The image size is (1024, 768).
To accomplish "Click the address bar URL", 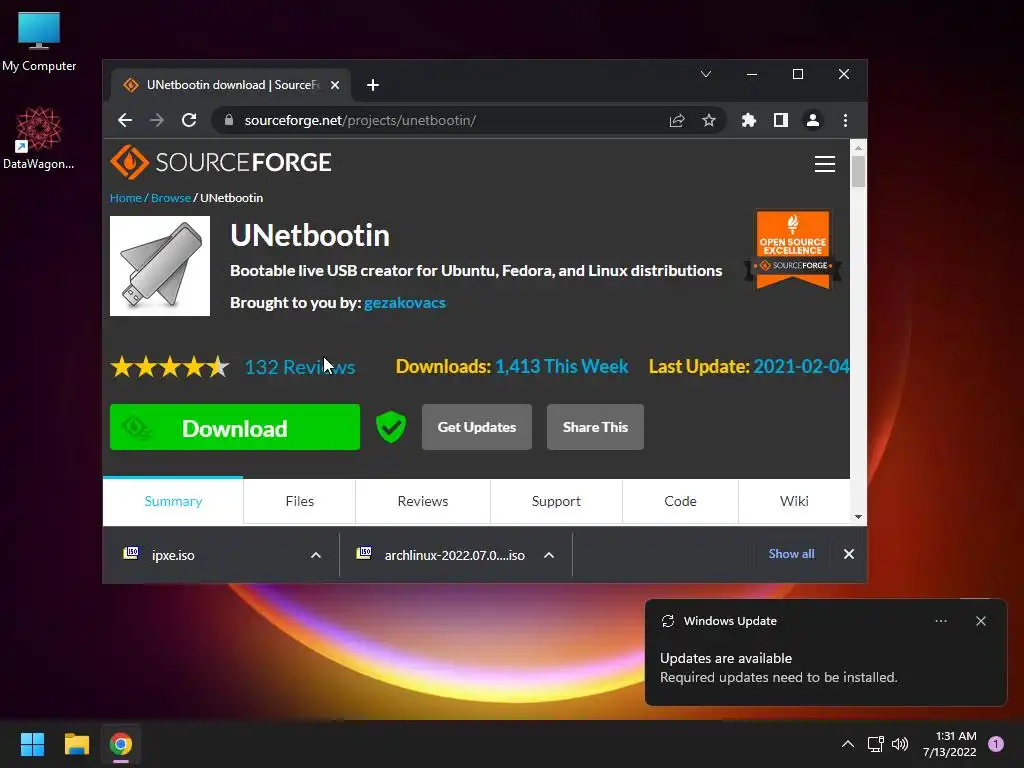I will (x=360, y=120).
